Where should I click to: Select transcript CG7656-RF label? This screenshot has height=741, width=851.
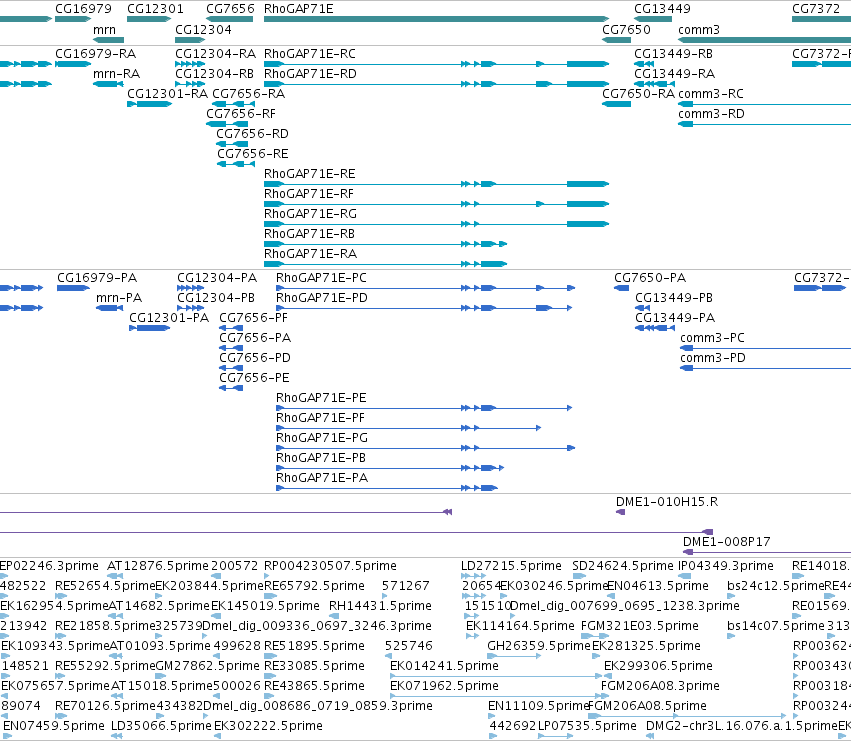pyautogui.click(x=241, y=113)
